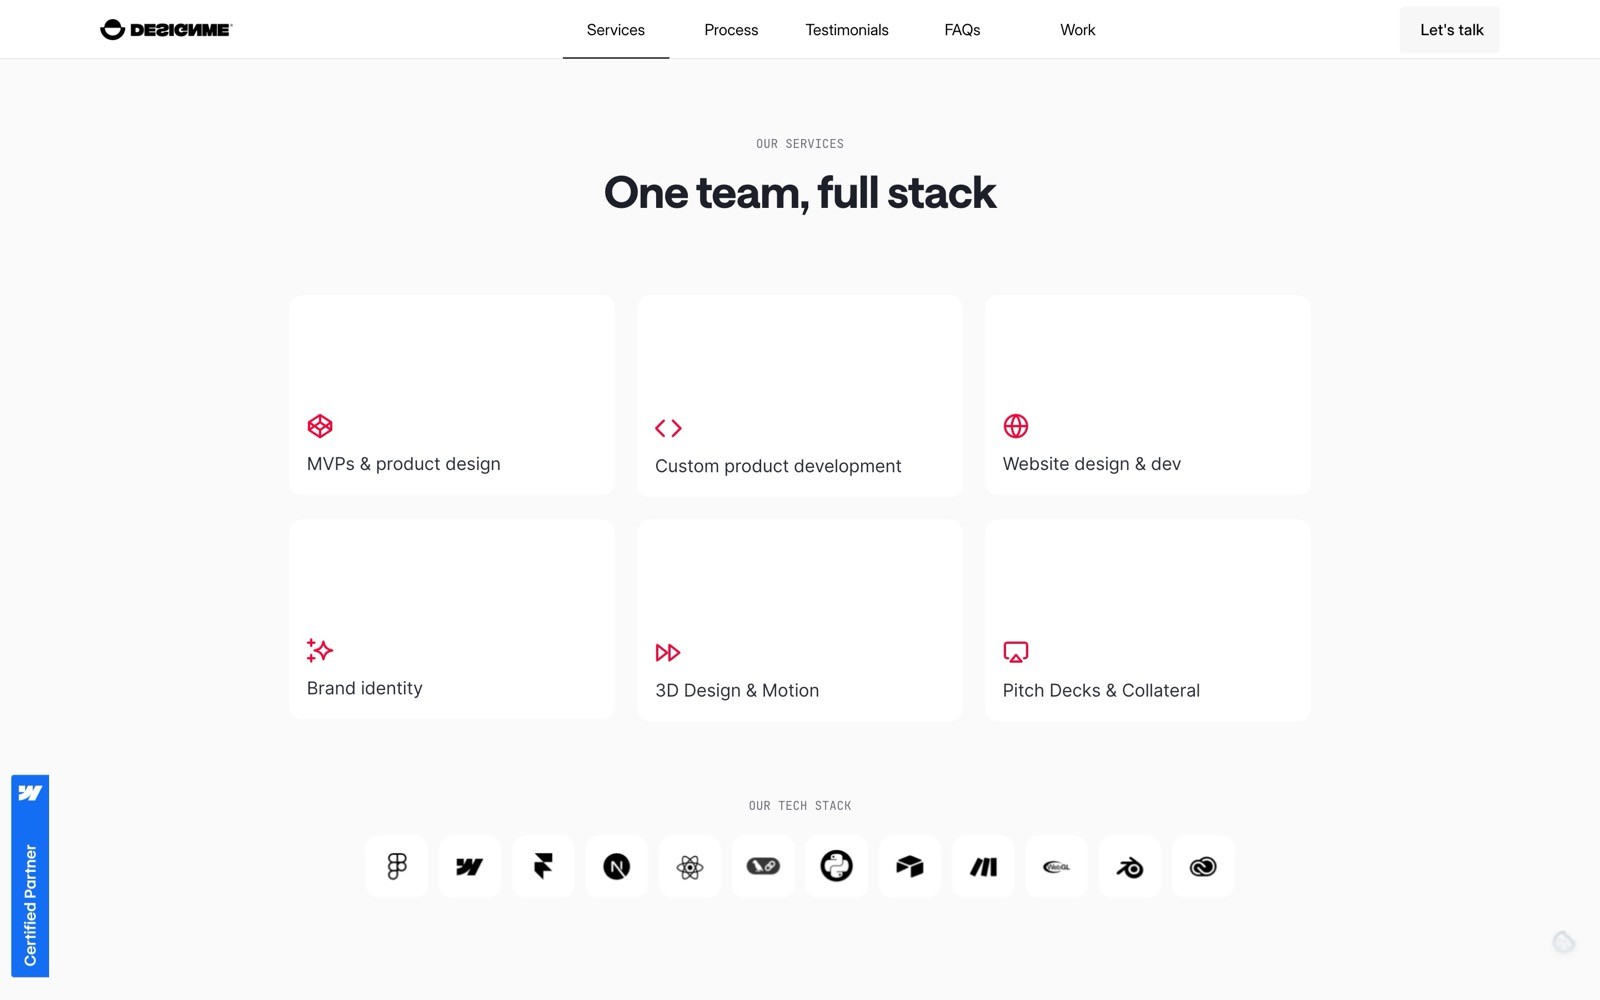Select the WebGL icon in the tech stack

pos(1056,866)
